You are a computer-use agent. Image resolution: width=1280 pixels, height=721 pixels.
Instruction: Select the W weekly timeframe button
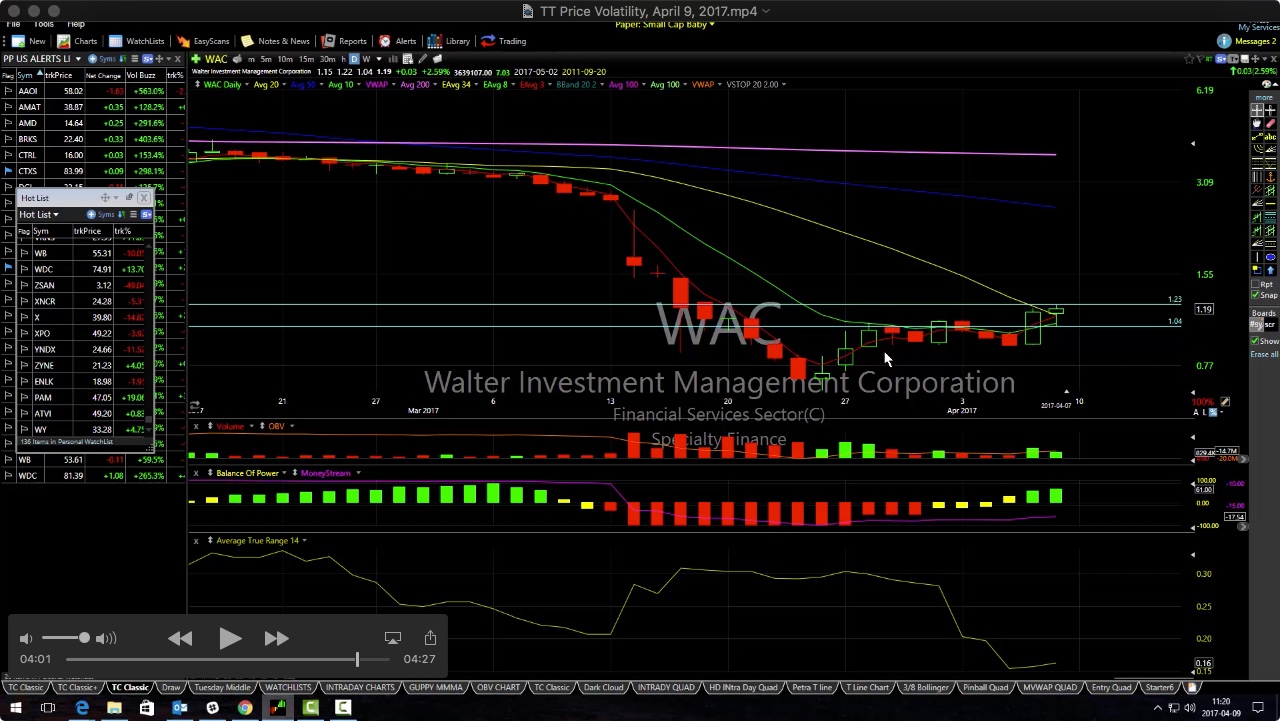click(366, 59)
